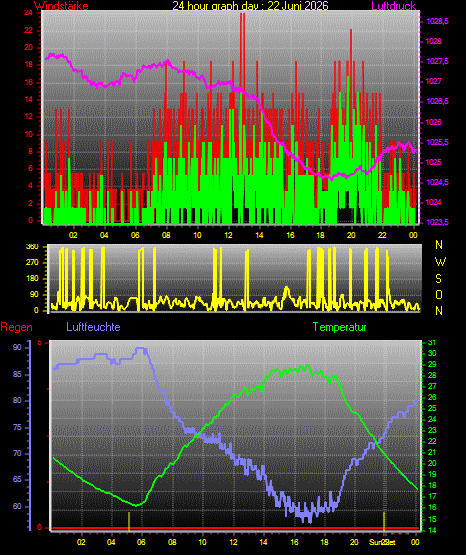Click the W wind direction label
Image resolution: width=466 pixels, height=555 pixels.
(440, 262)
